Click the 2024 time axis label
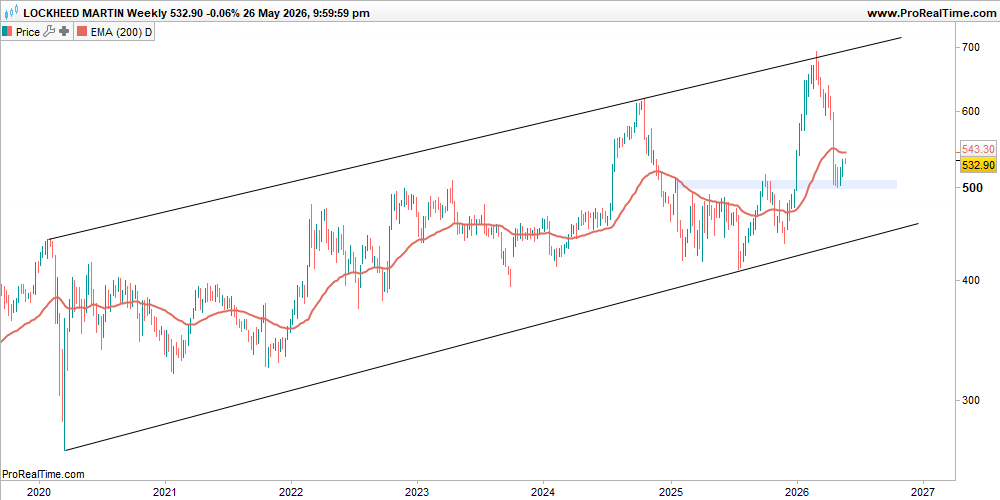This screenshot has width=1000, height=500. click(543, 492)
